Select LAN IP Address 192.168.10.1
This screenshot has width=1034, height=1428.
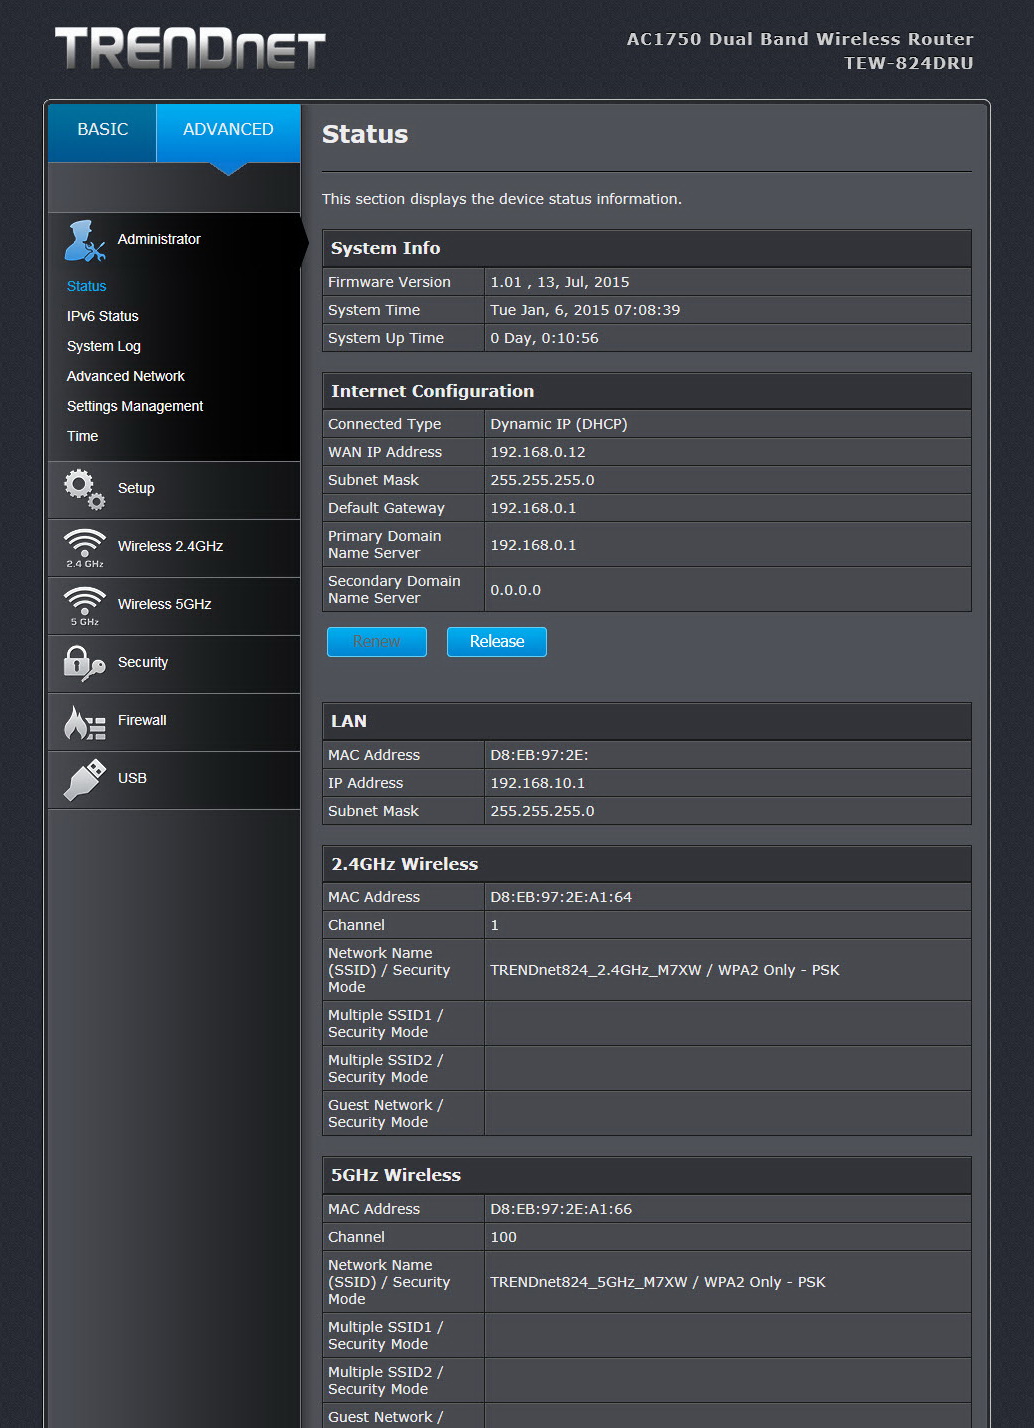pos(538,783)
